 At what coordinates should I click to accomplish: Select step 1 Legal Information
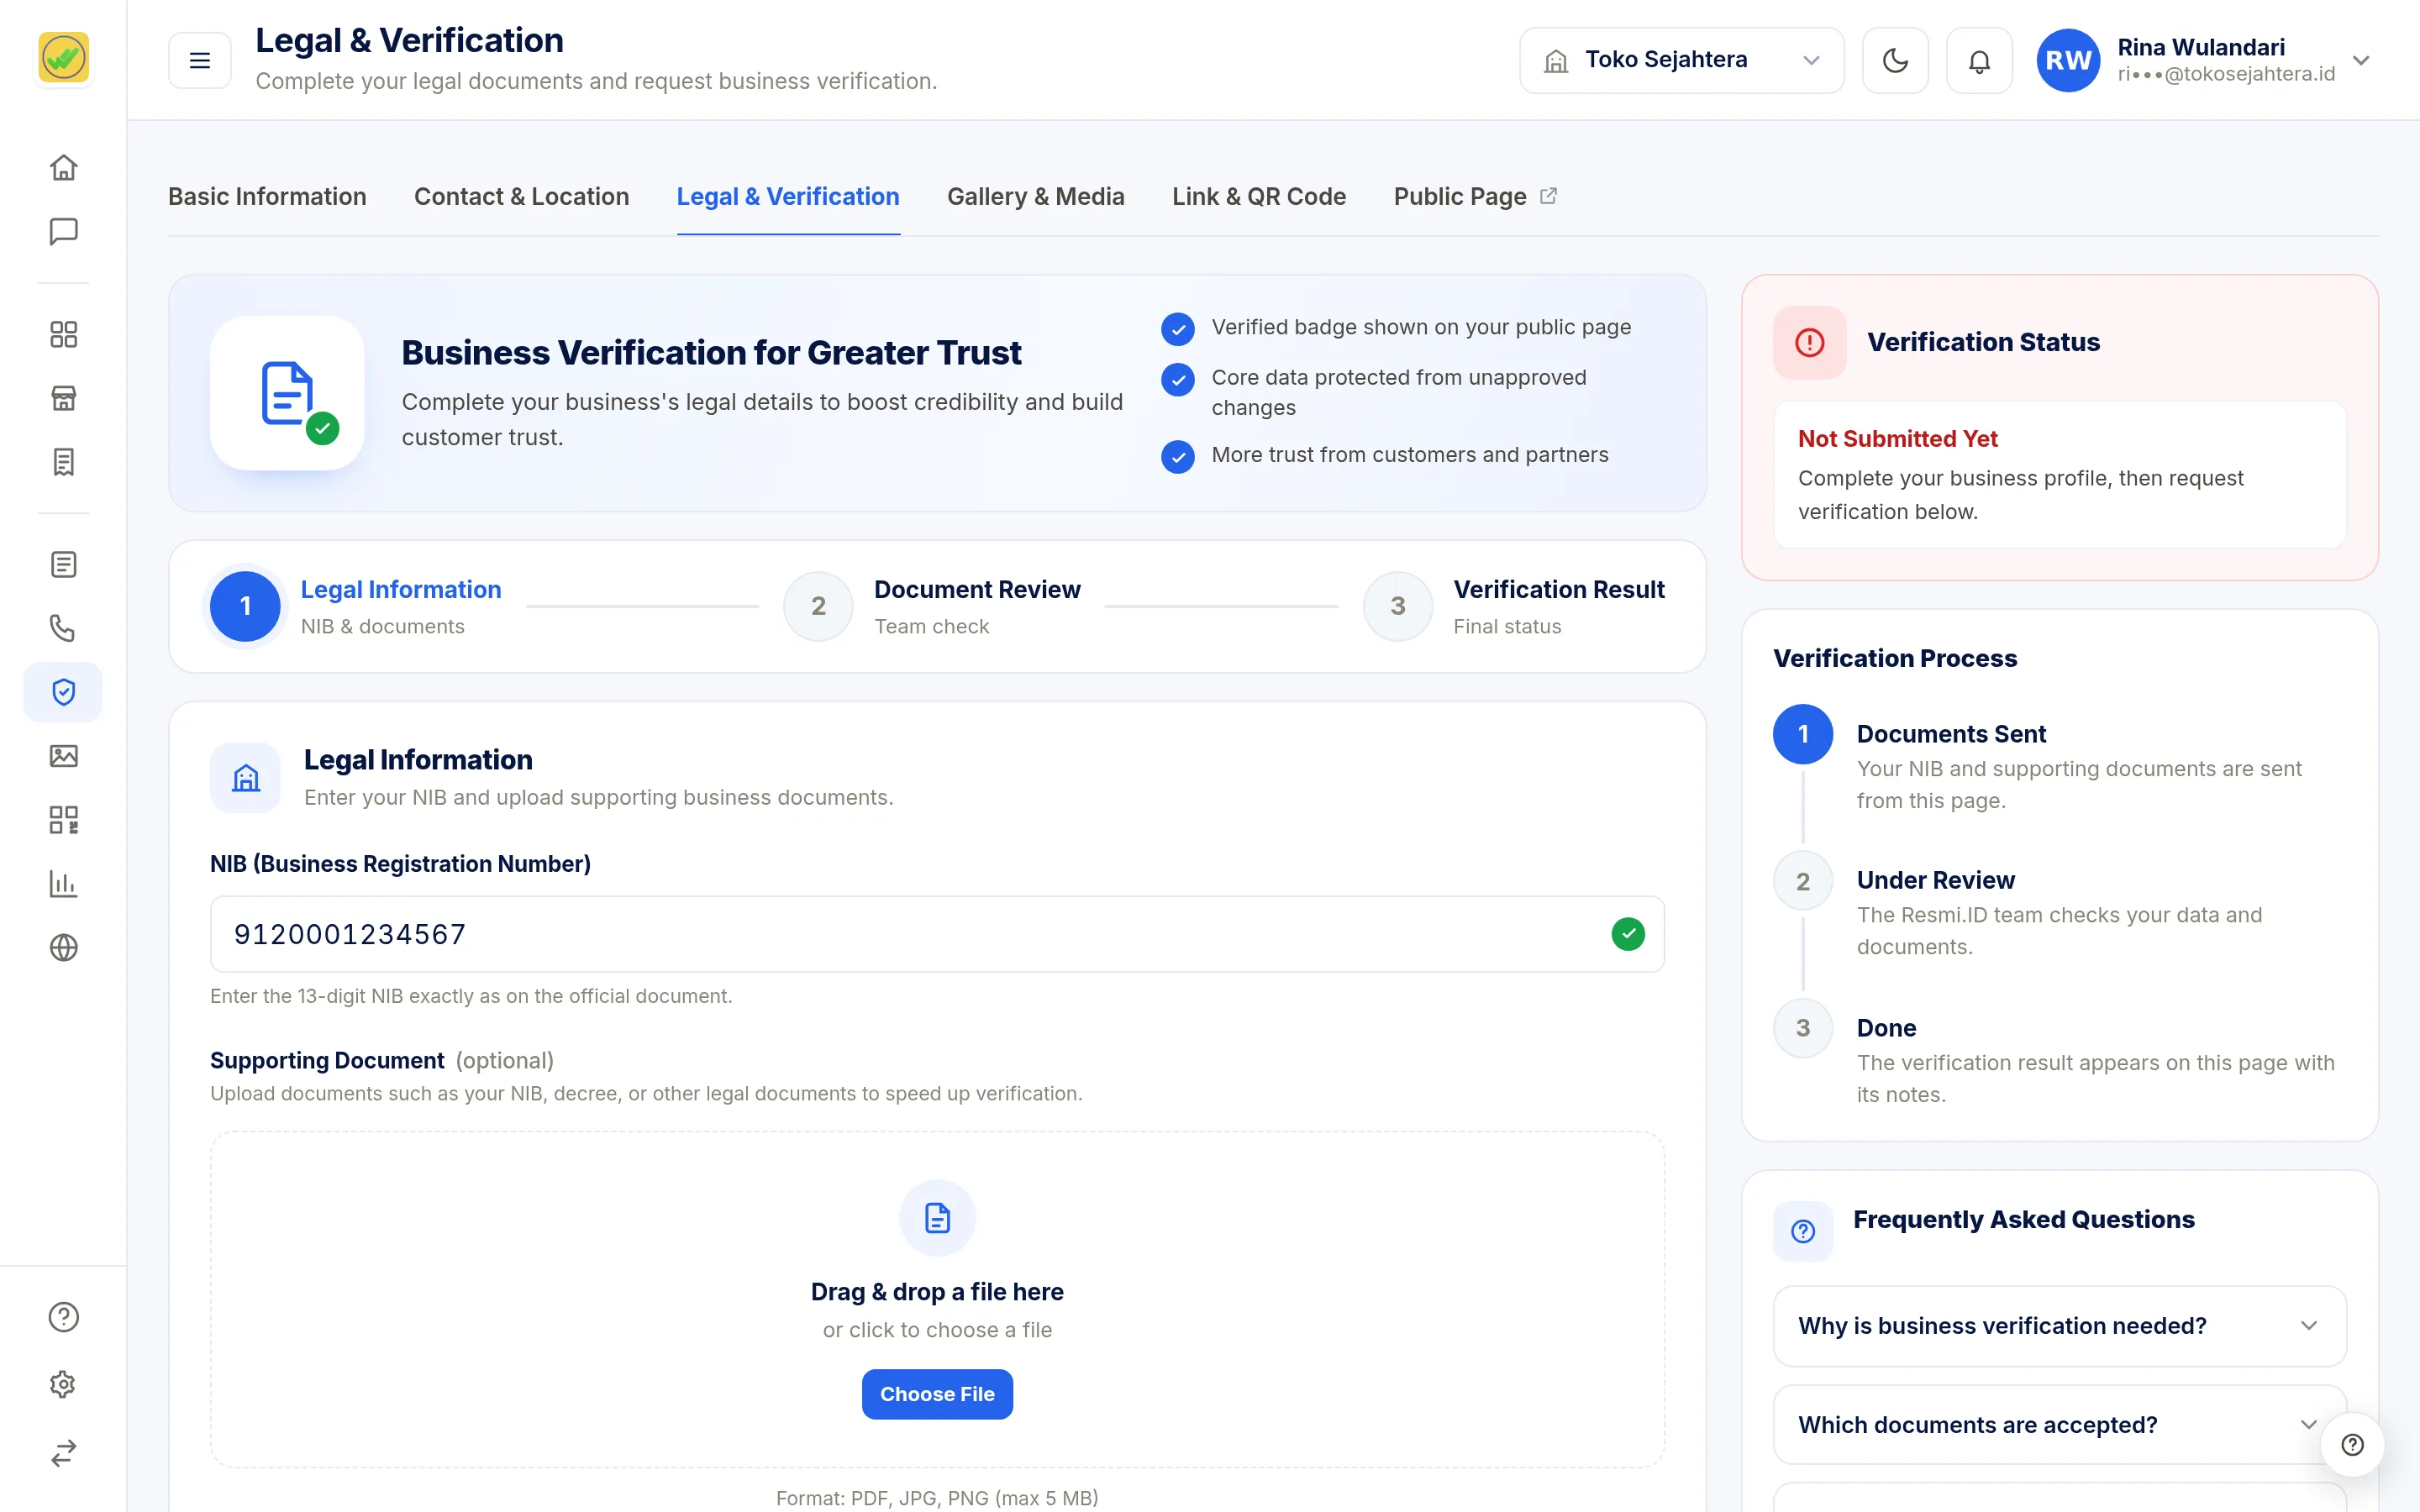(x=355, y=606)
